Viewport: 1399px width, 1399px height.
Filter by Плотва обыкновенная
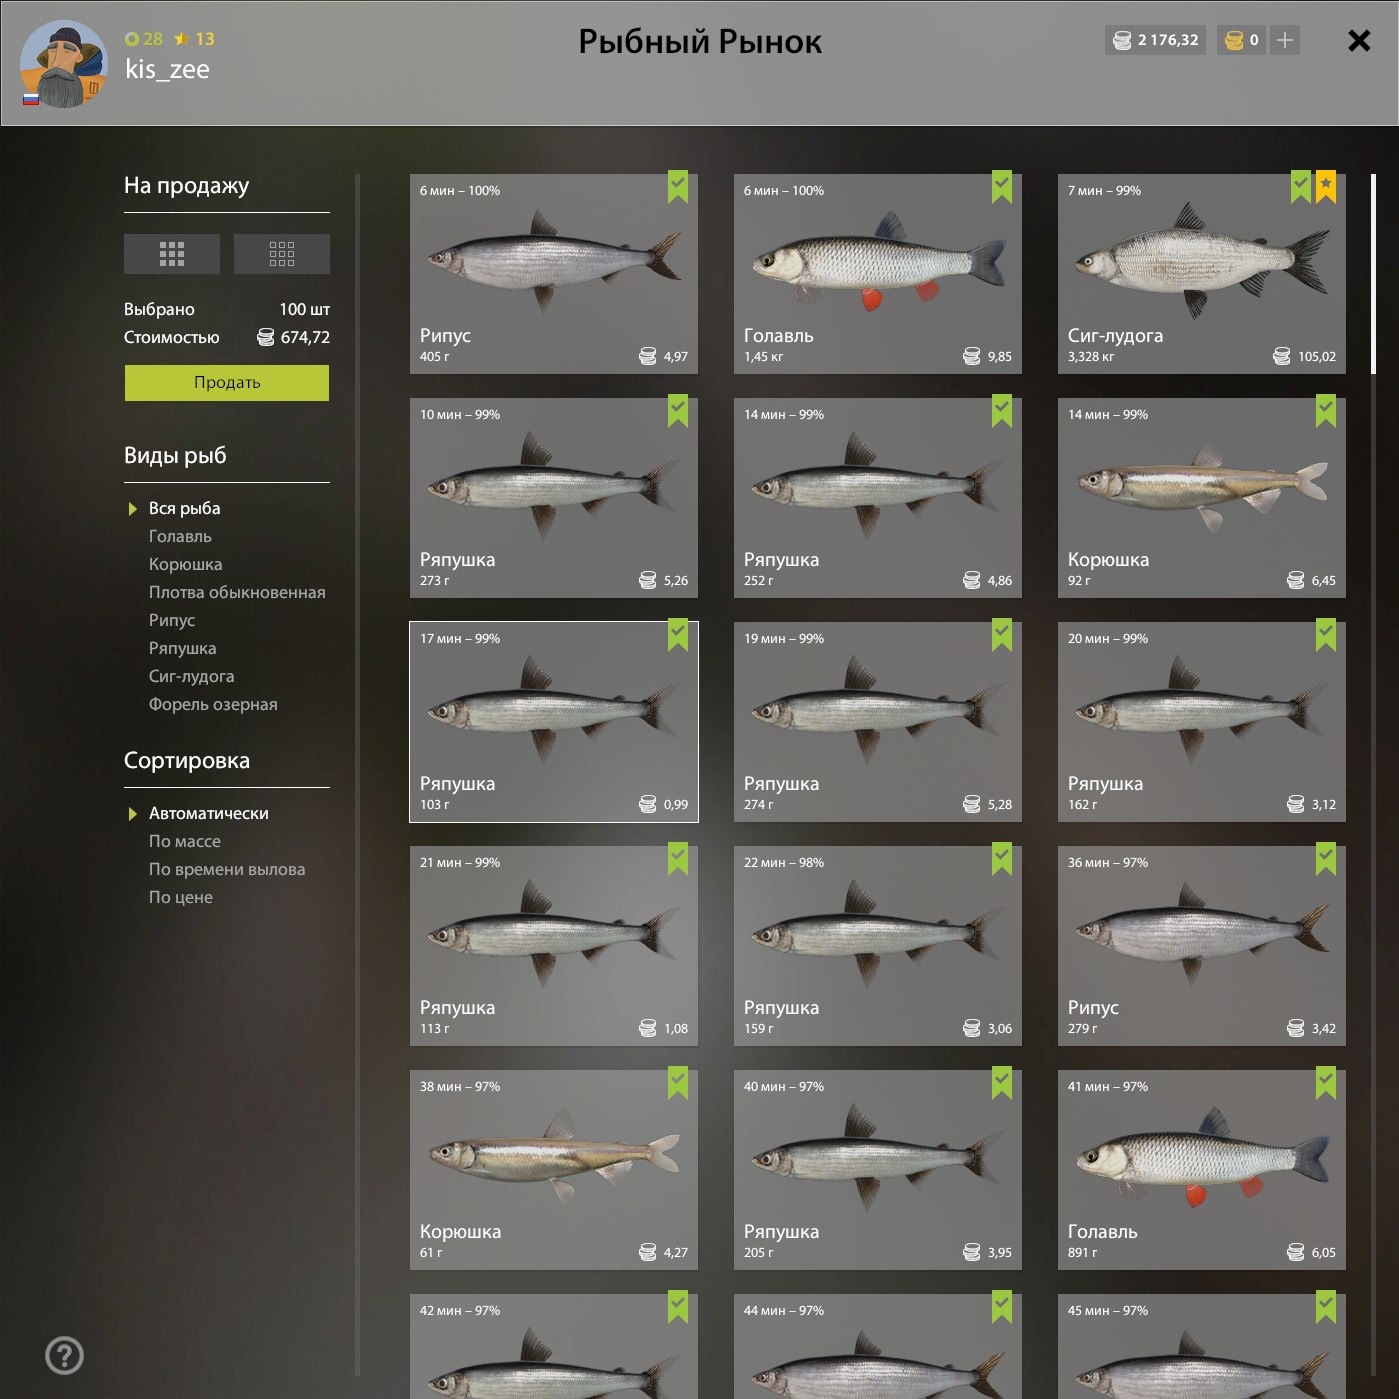pos(237,592)
